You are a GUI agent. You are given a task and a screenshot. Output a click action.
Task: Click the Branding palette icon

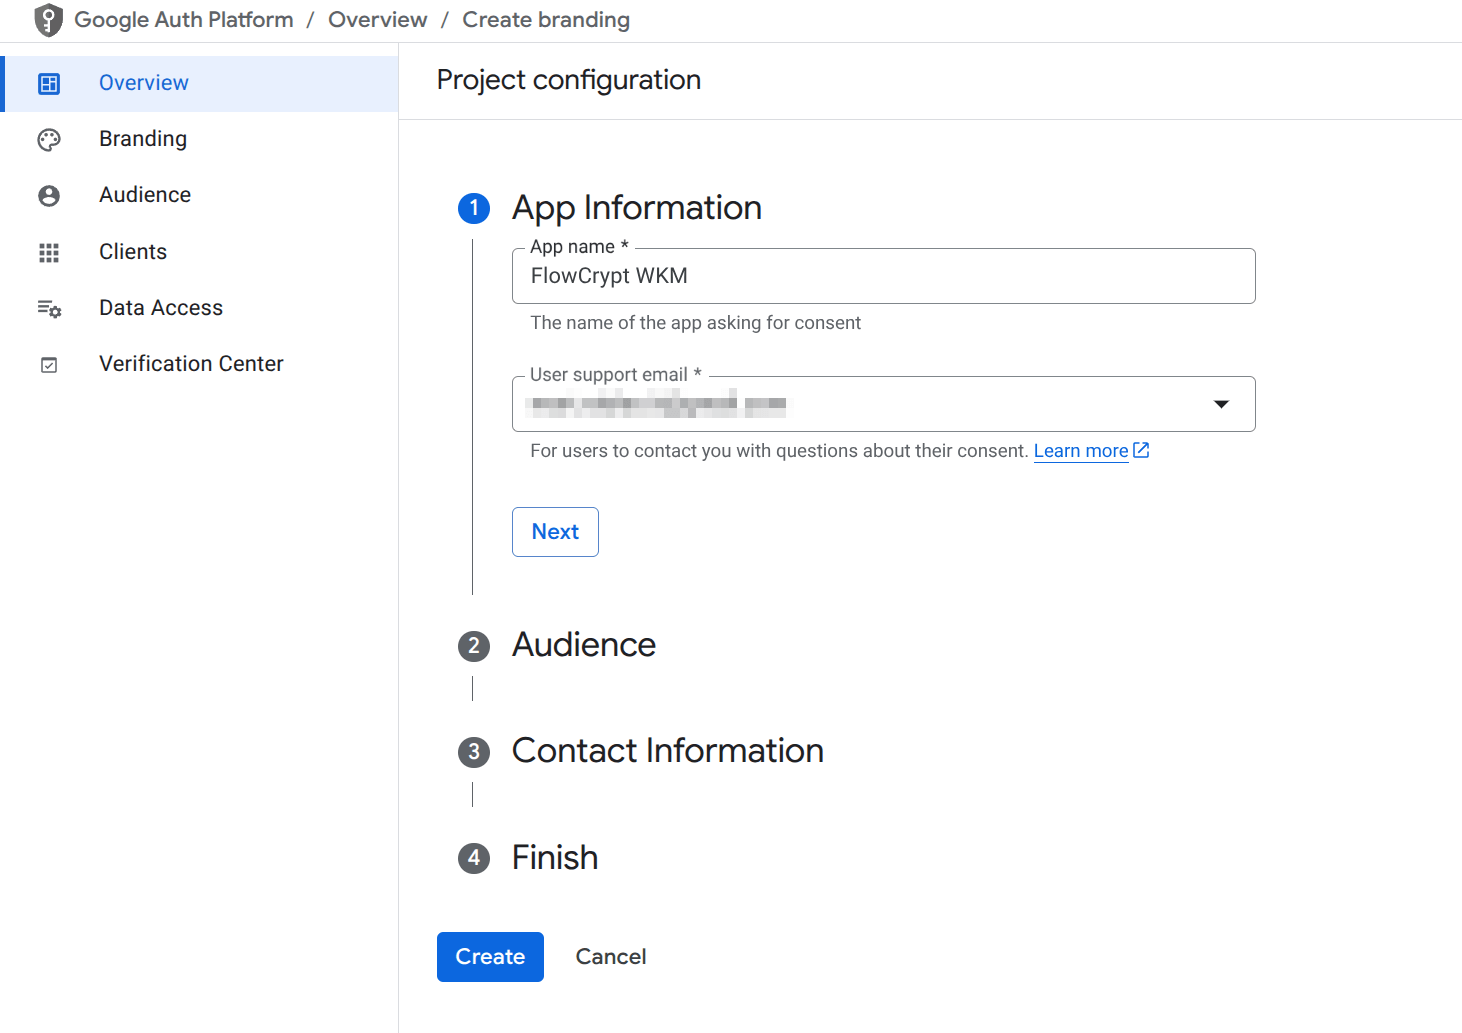[x=49, y=140]
